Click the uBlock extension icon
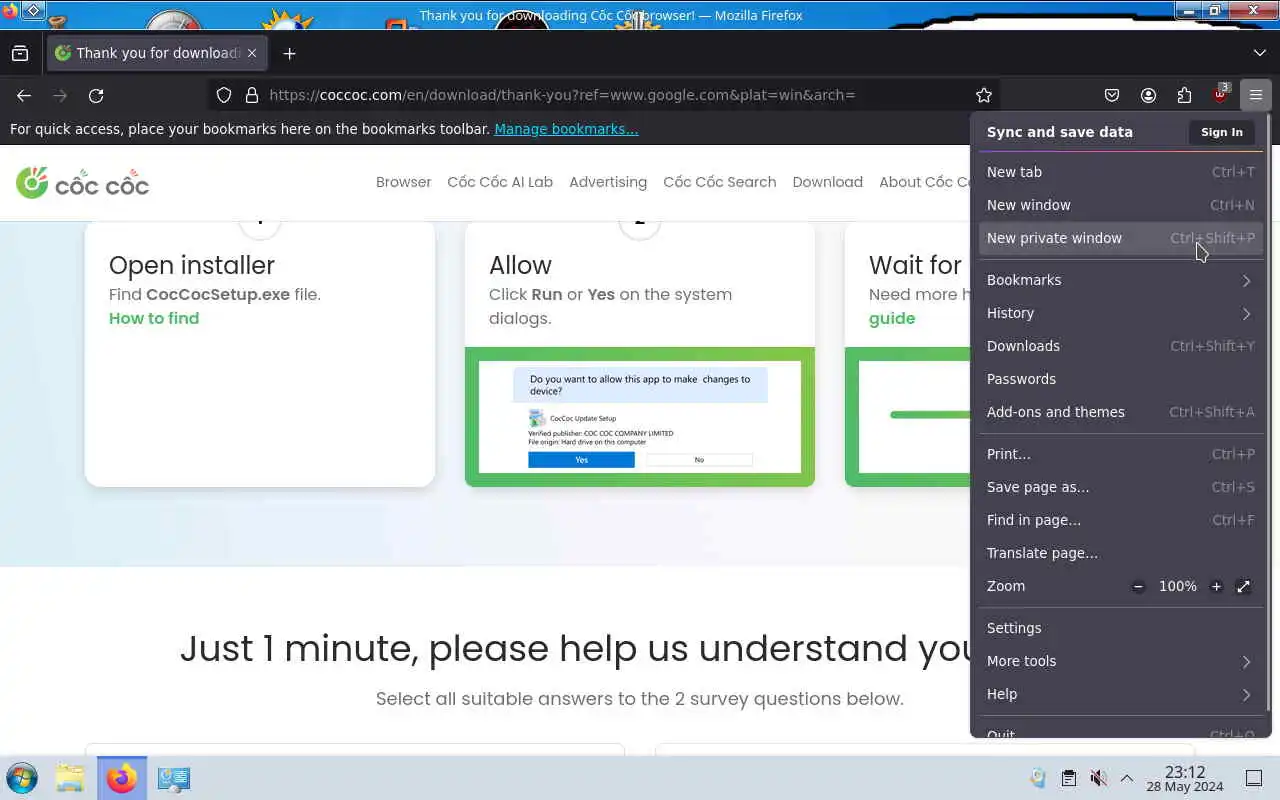1280x800 pixels. click(1220, 95)
